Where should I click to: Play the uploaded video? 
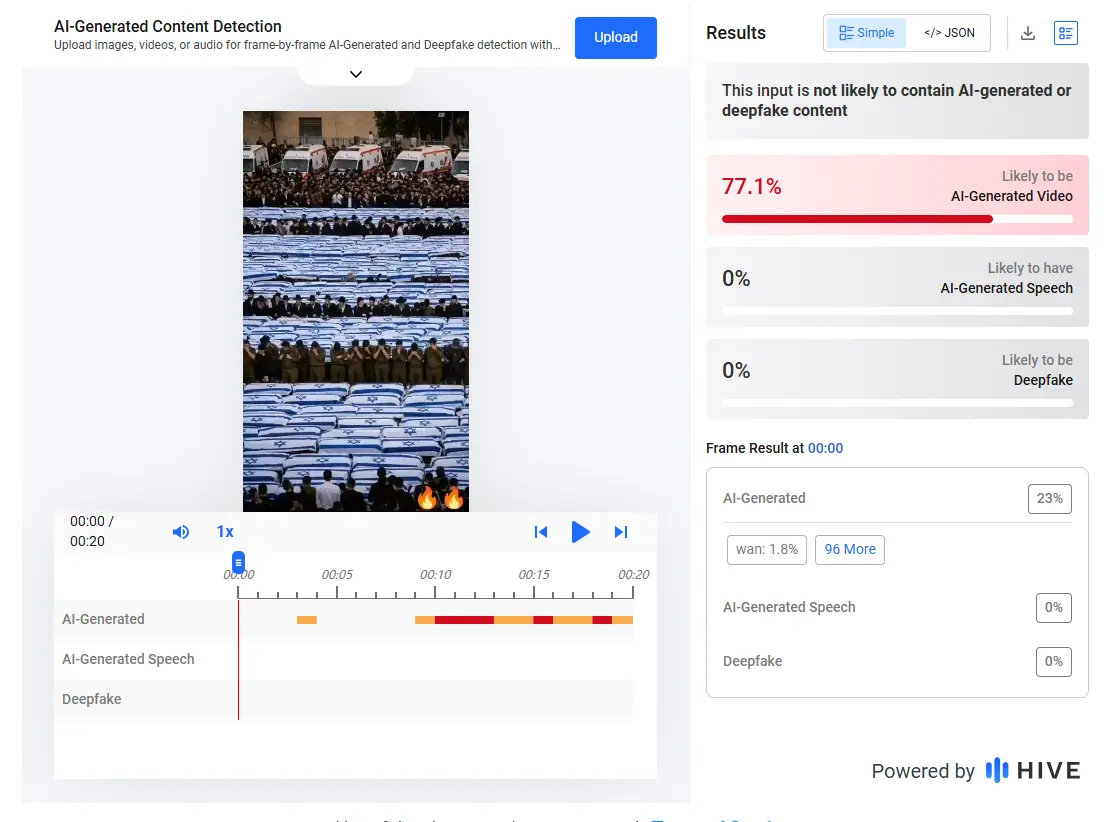click(x=580, y=532)
